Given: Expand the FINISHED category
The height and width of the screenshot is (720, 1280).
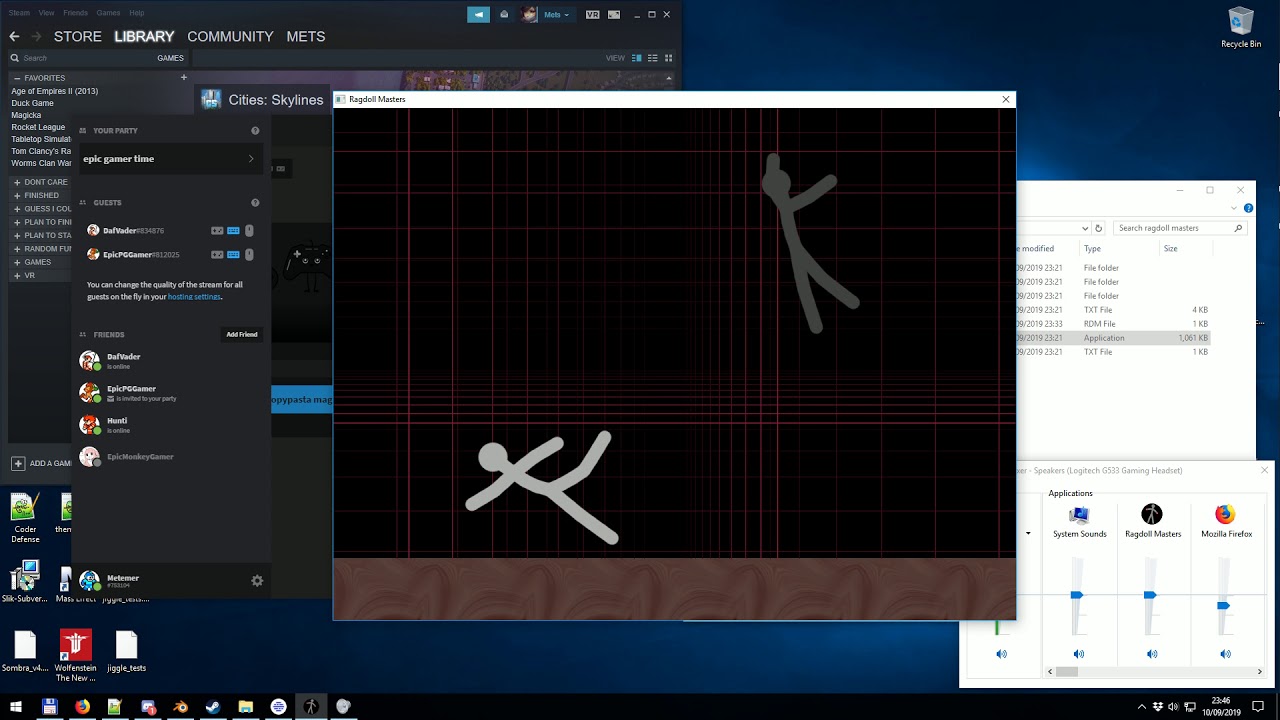Looking at the screenshot, I should [17, 196].
